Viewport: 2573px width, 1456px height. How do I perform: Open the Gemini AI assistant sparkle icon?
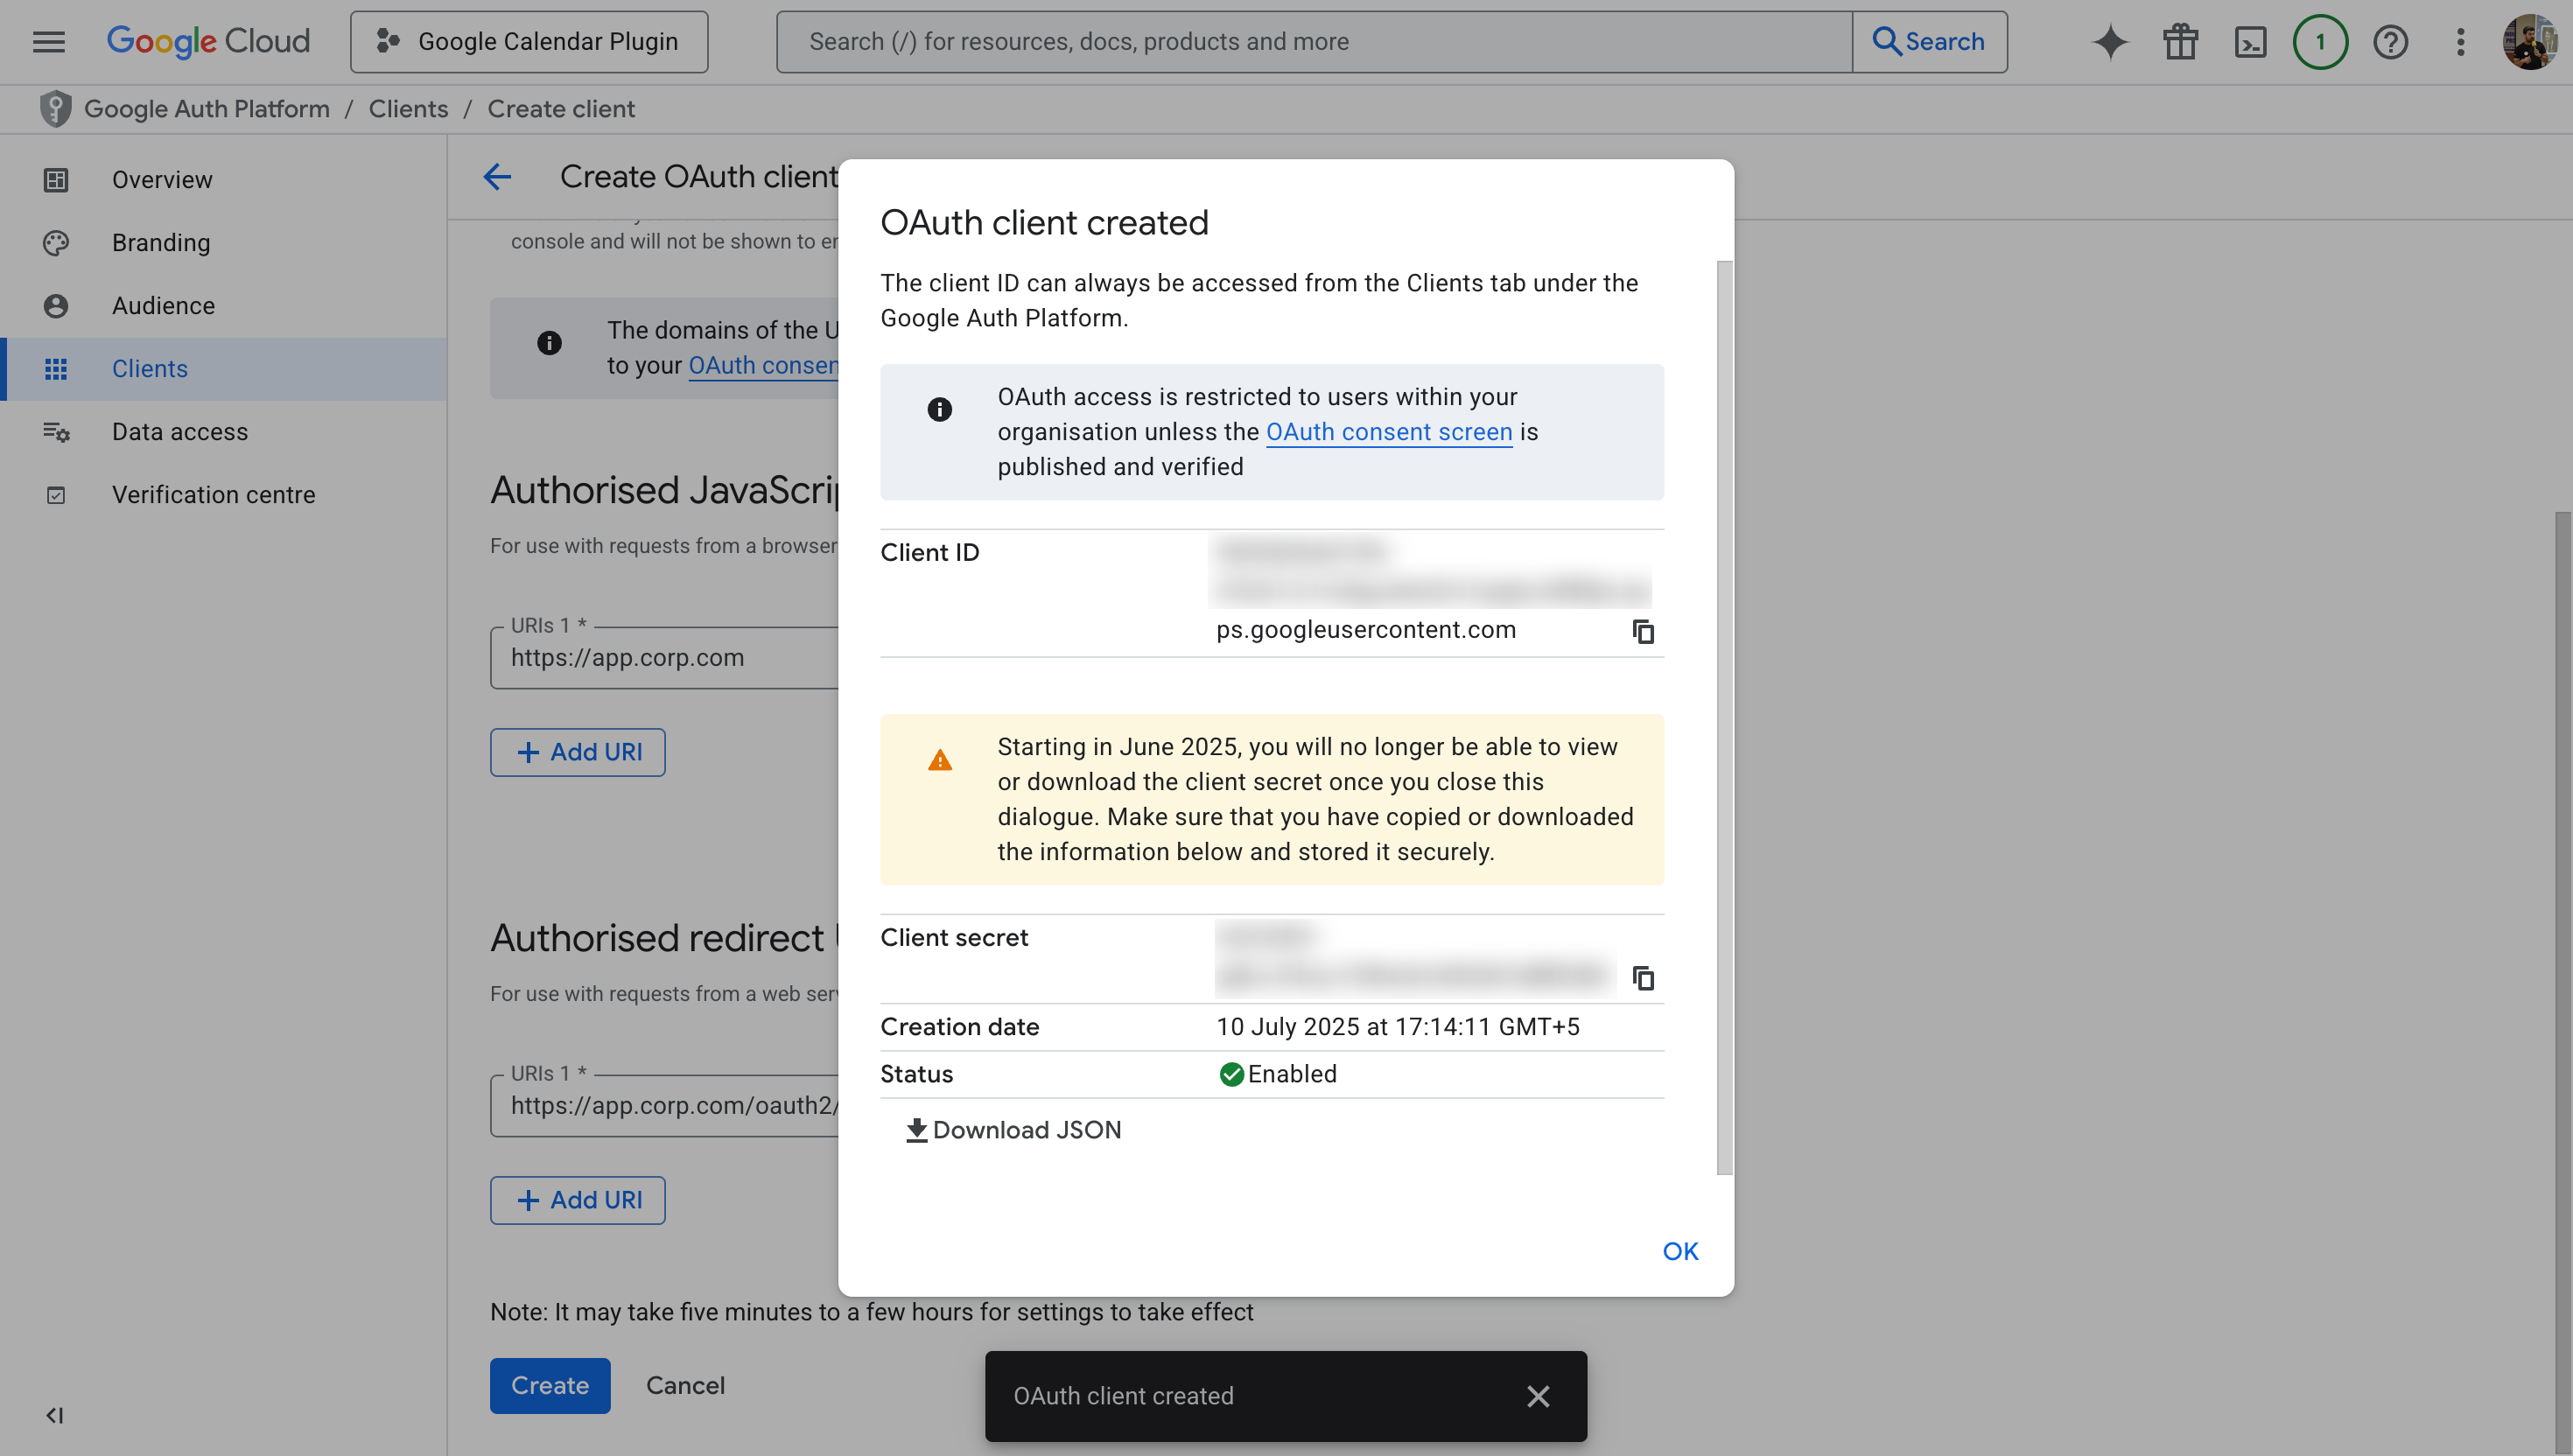coord(2110,42)
